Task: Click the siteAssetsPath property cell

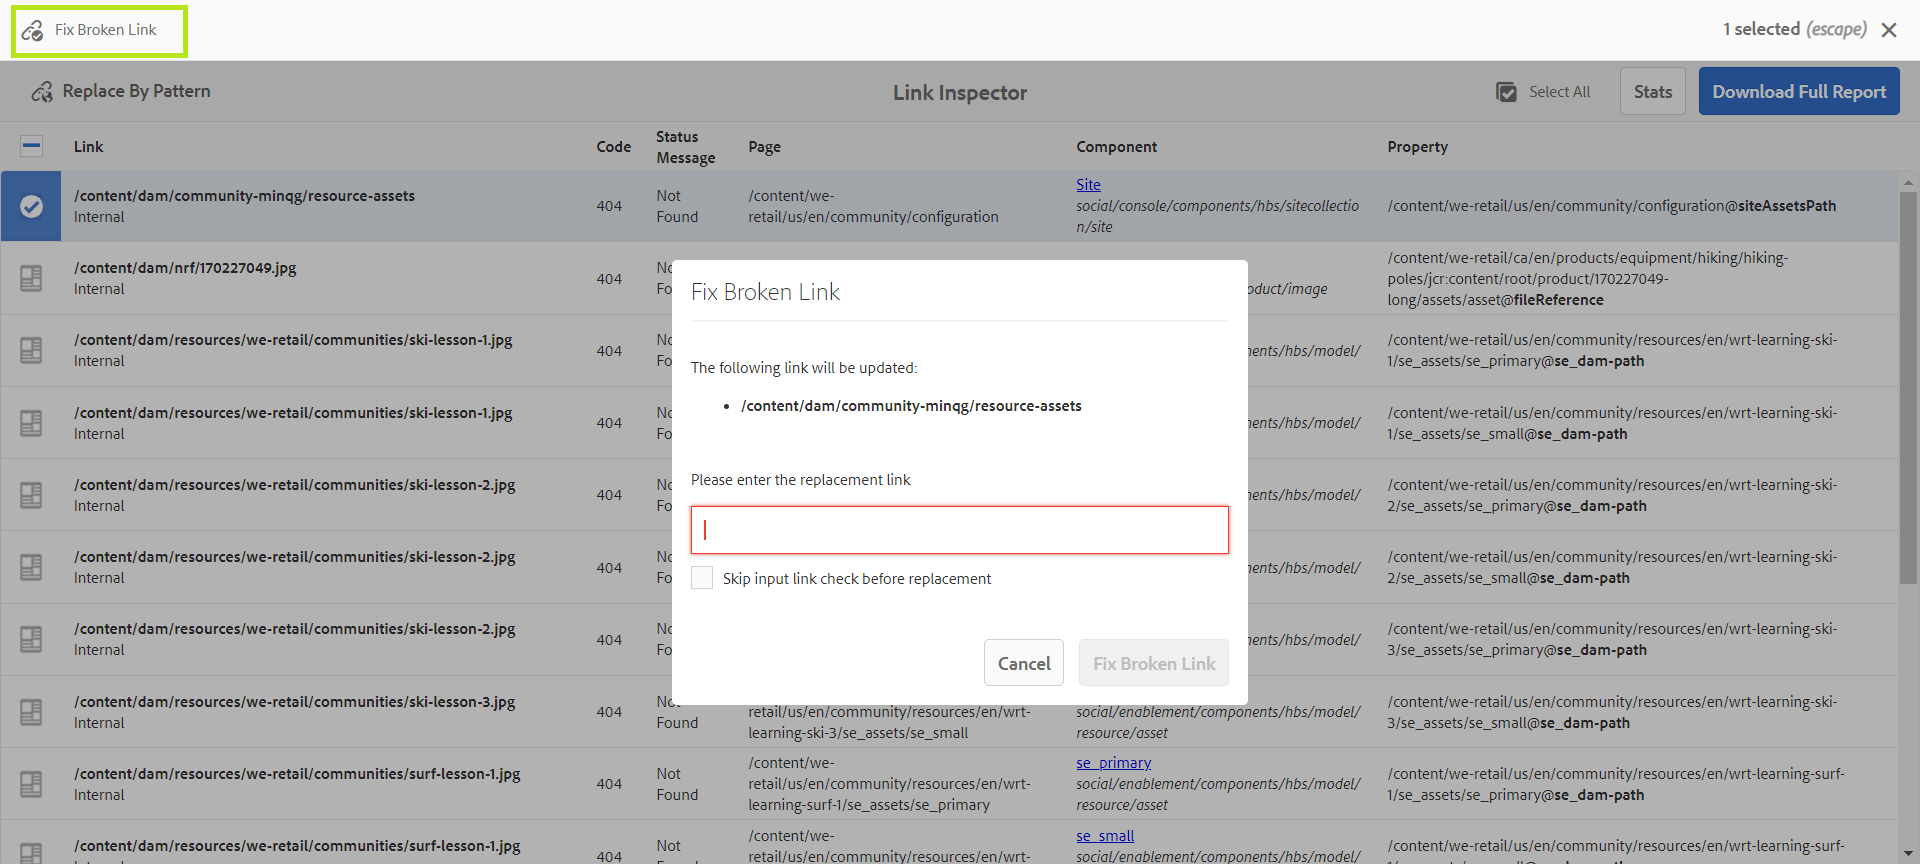Action: coord(1611,206)
